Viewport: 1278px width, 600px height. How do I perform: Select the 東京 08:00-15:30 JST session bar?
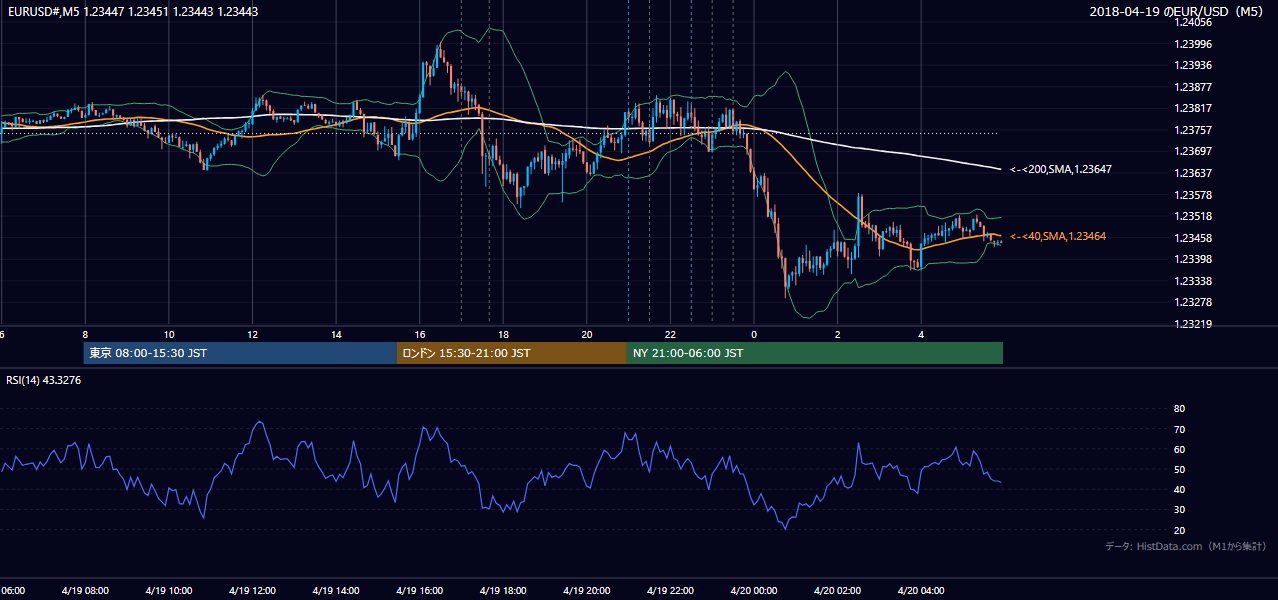[x=240, y=353]
